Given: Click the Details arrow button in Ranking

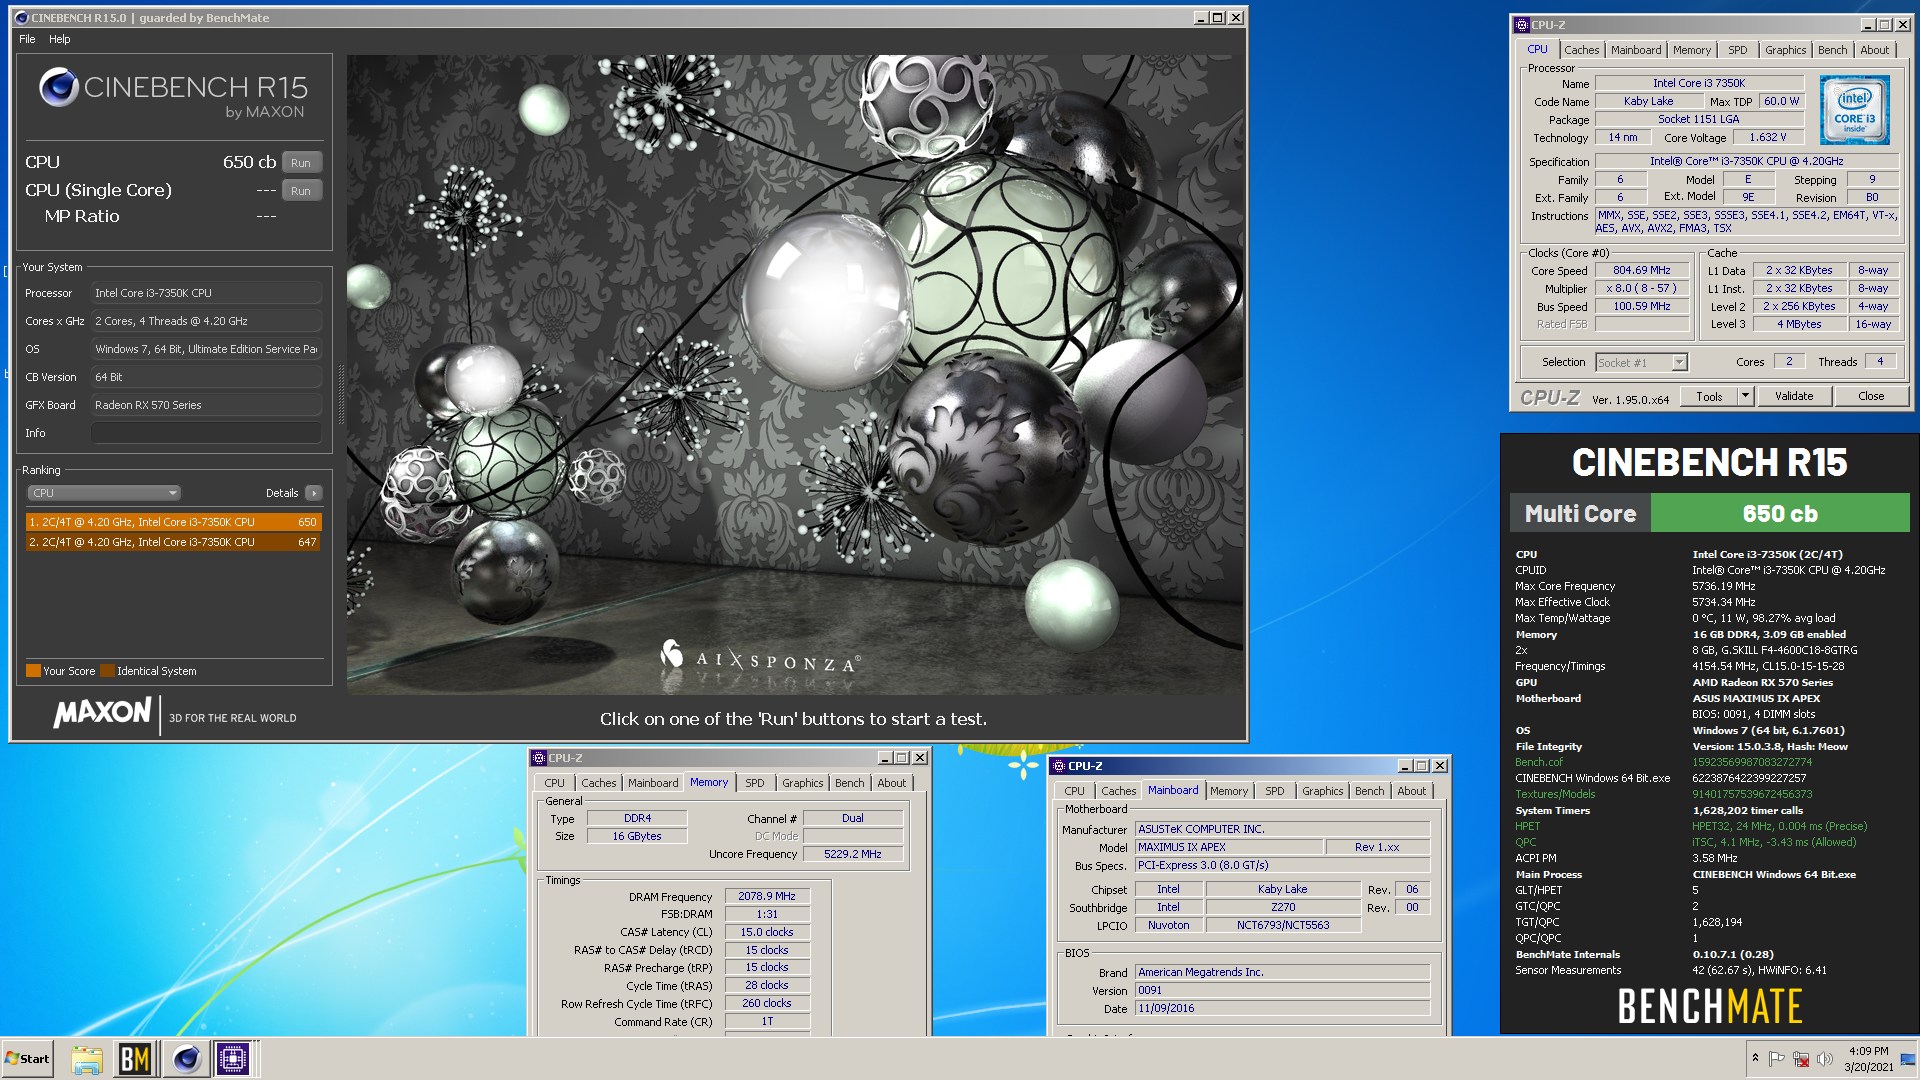Looking at the screenshot, I should [x=314, y=493].
